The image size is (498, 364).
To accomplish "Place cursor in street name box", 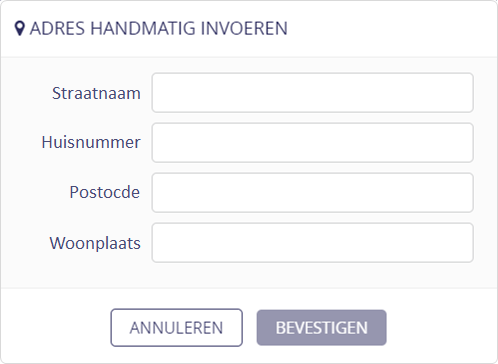I will pyautogui.click(x=313, y=93).
